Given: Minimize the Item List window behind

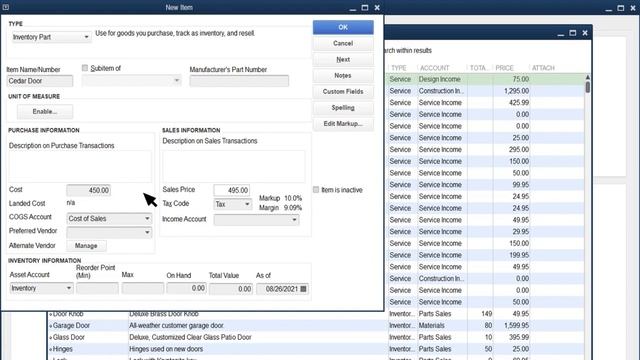Looking at the screenshot, I should pyautogui.click(x=560, y=33).
